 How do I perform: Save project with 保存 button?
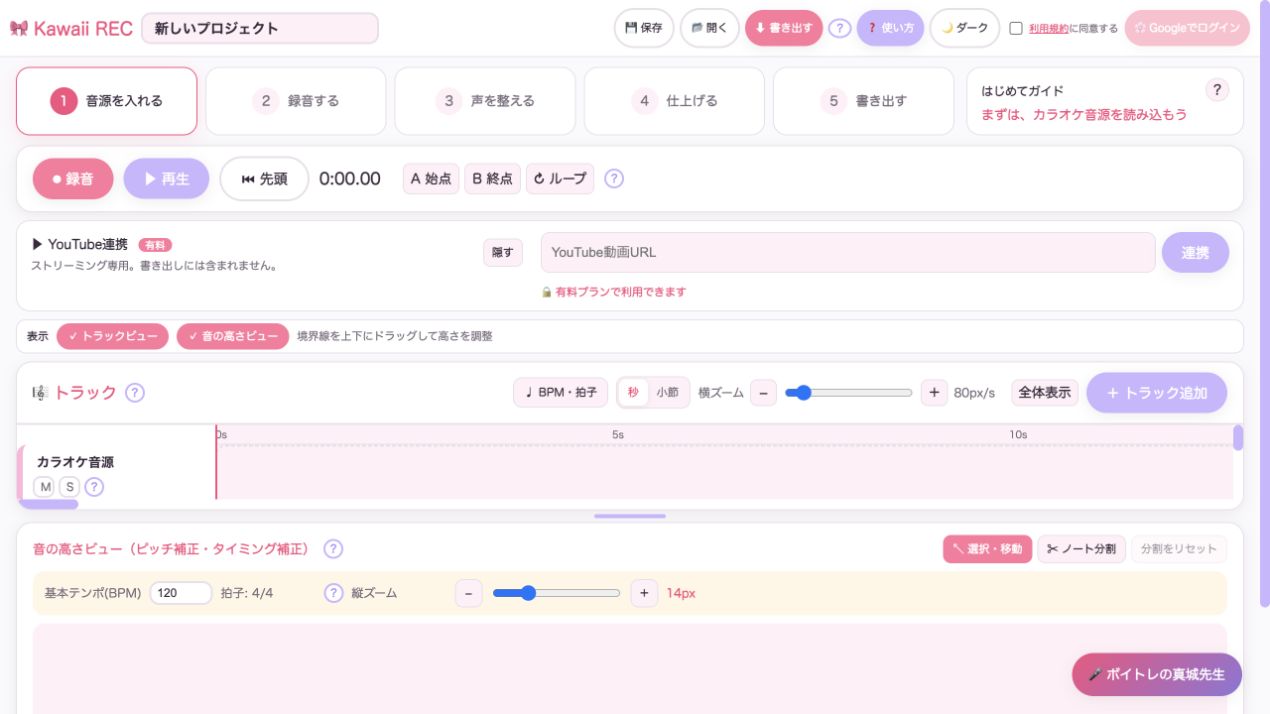[x=643, y=28]
